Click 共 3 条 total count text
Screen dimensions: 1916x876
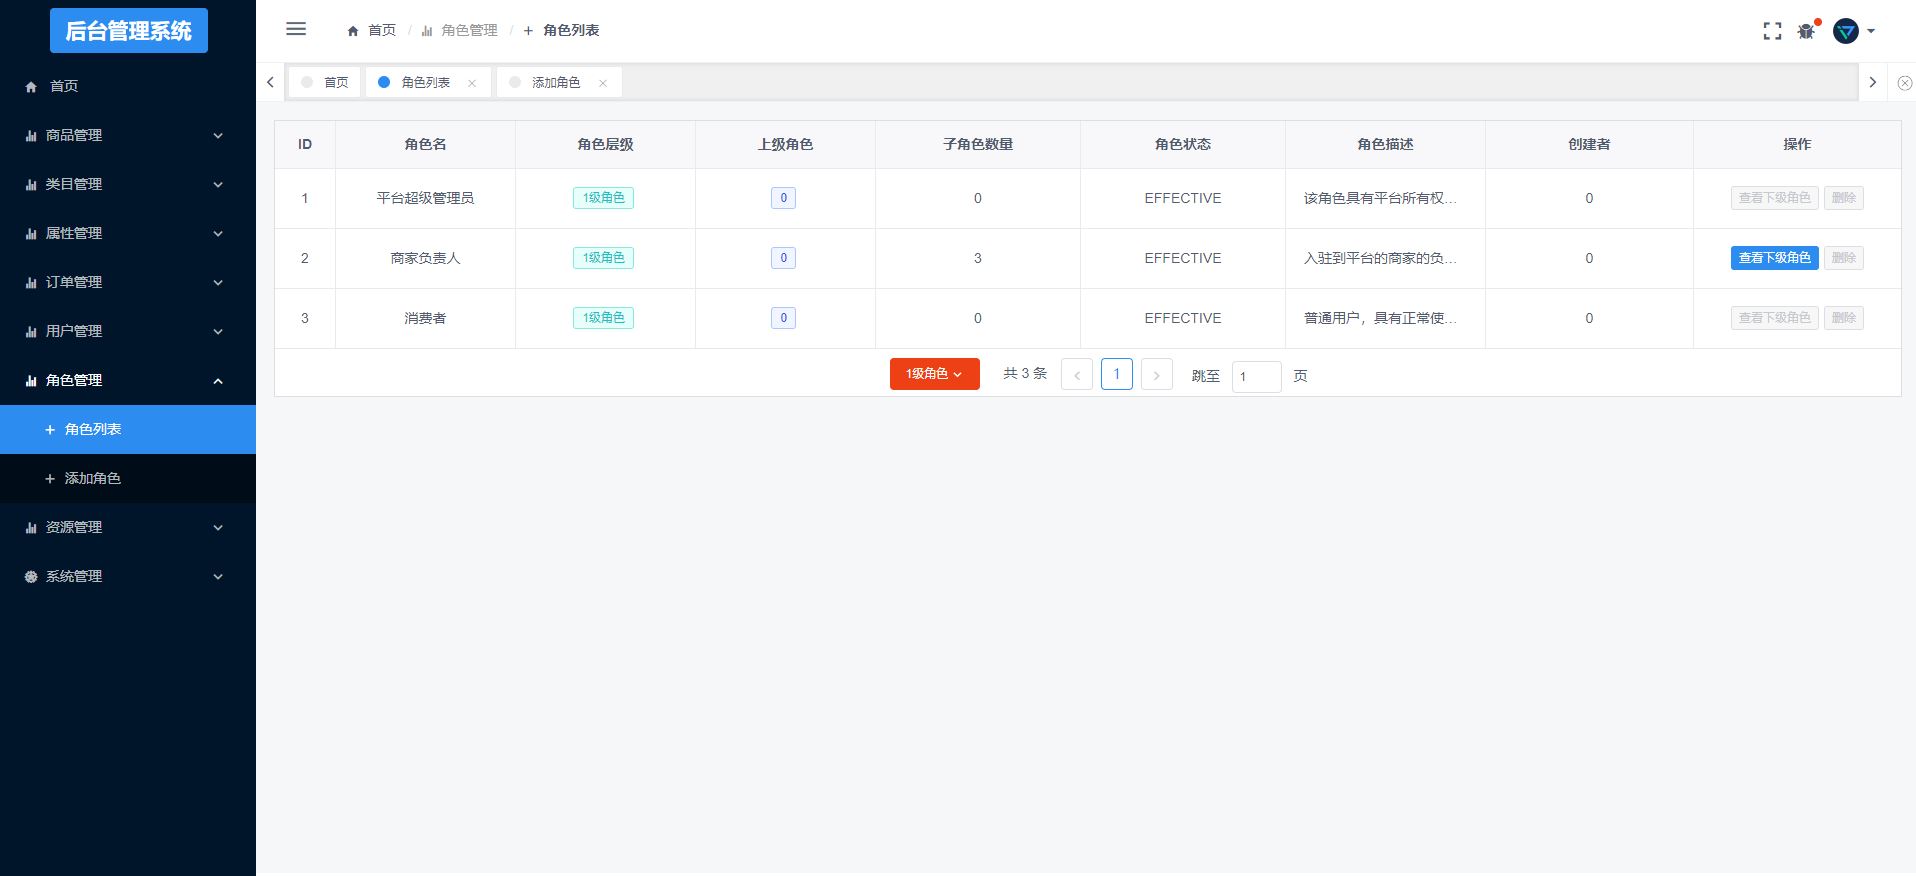click(1025, 374)
